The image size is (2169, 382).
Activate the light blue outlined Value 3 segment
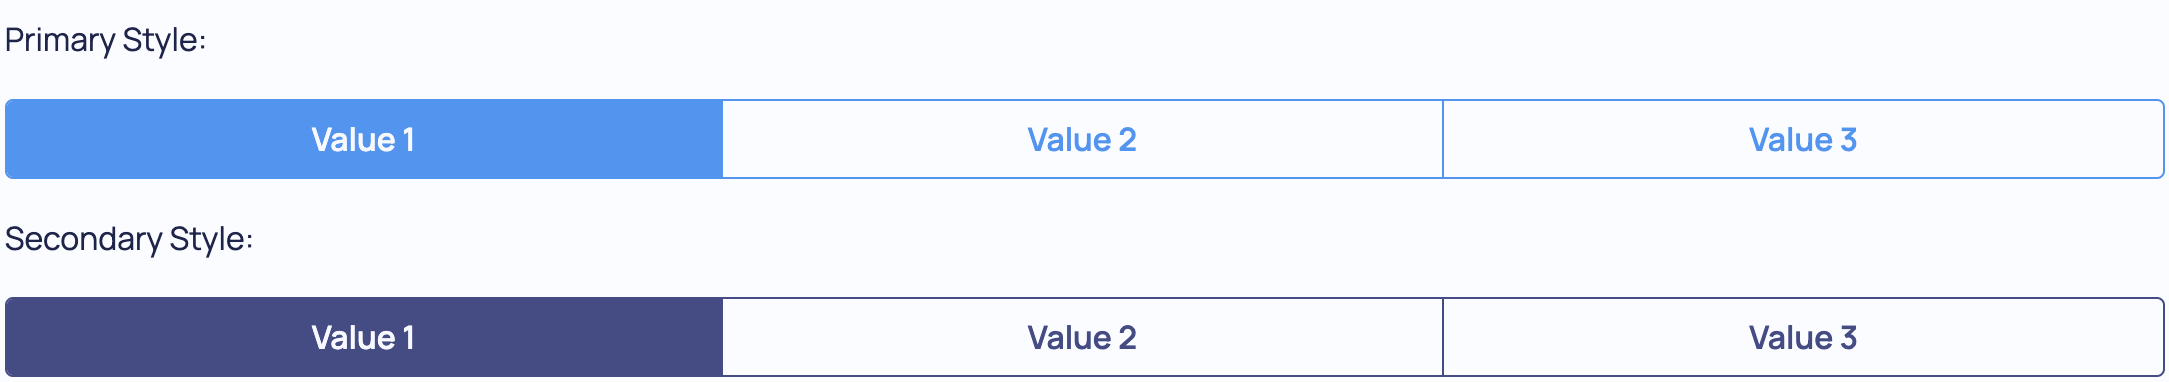point(1804,139)
